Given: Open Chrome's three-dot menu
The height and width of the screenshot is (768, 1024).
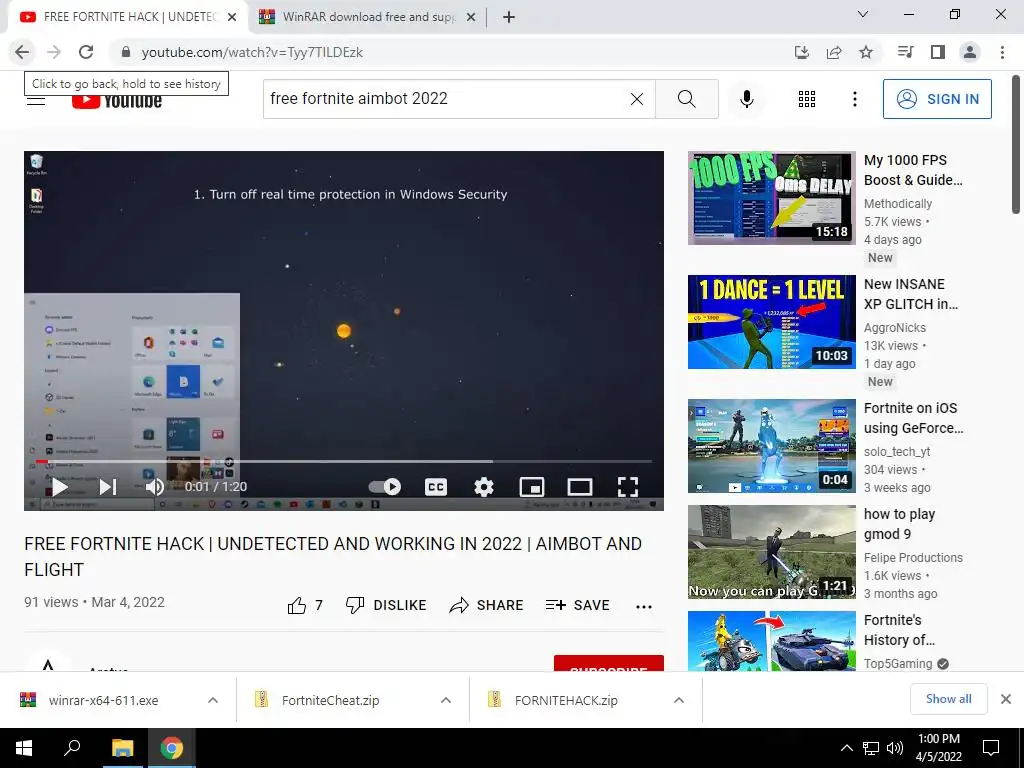Looking at the screenshot, I should pyautogui.click(x=1002, y=52).
